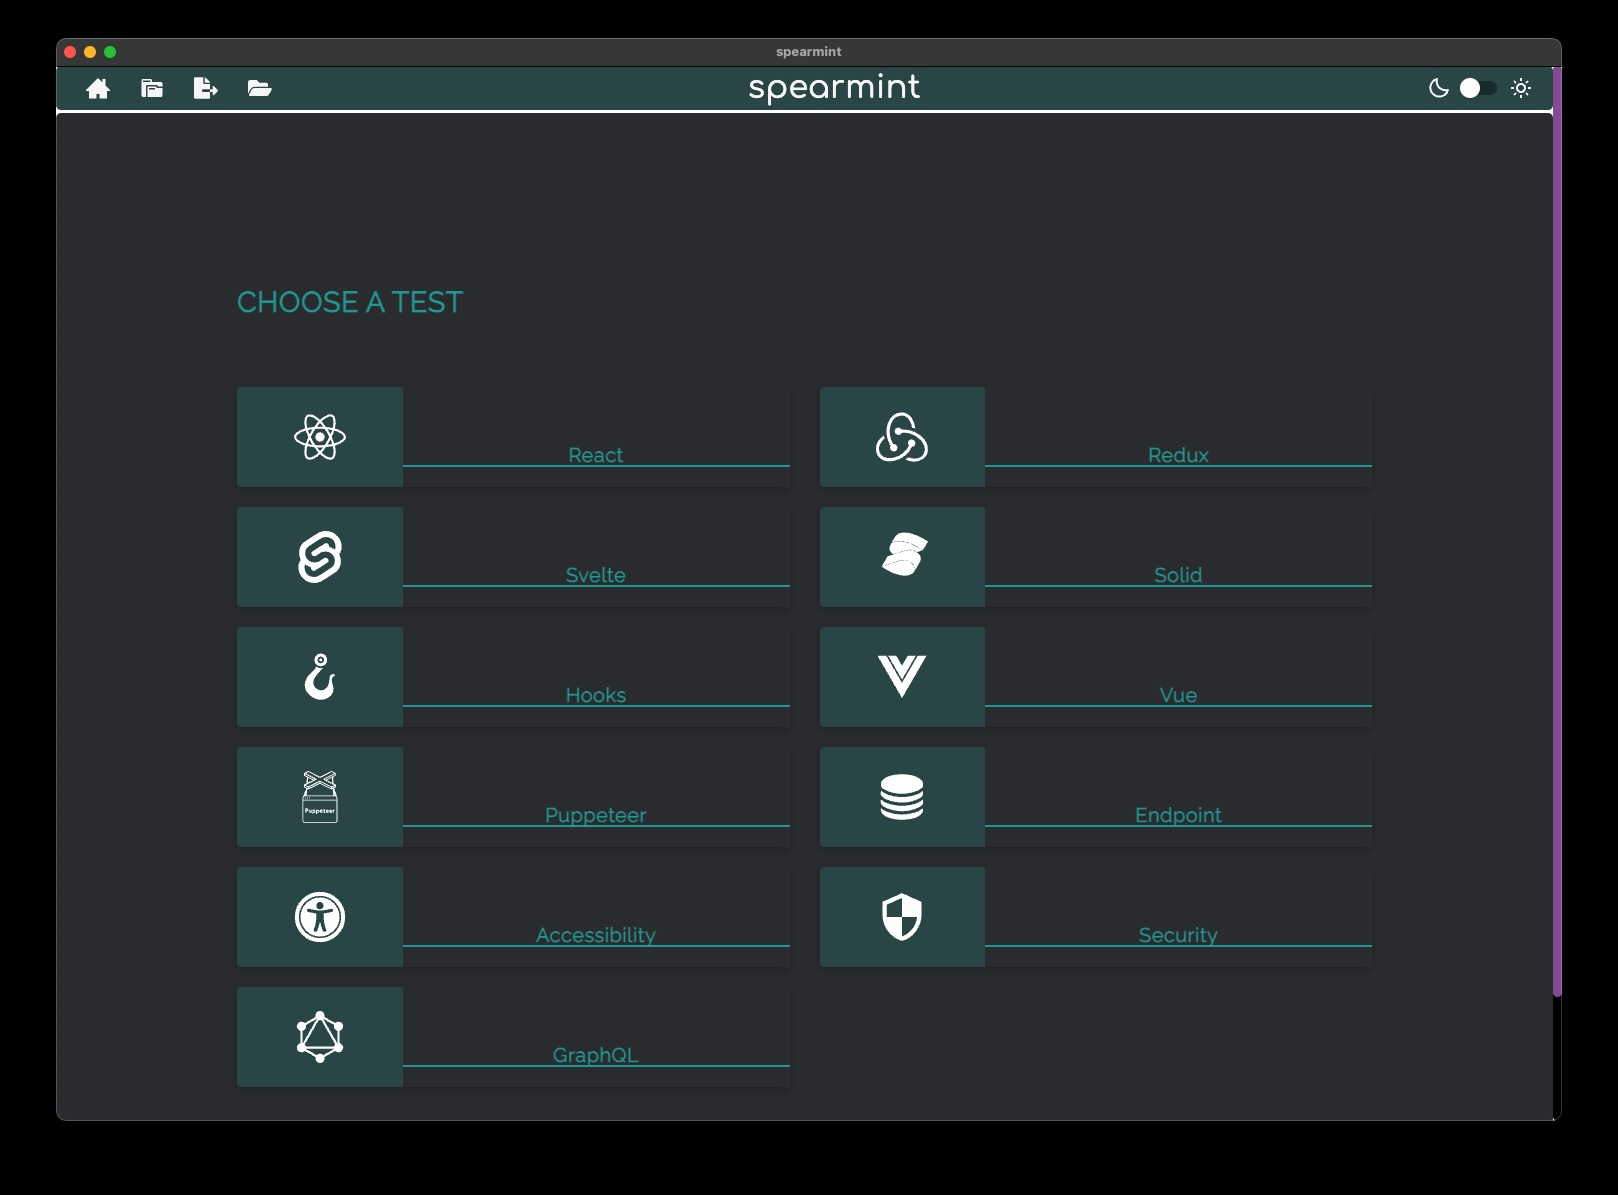Choose the Svelte test label
This screenshot has height=1195, width=1618.
point(596,575)
